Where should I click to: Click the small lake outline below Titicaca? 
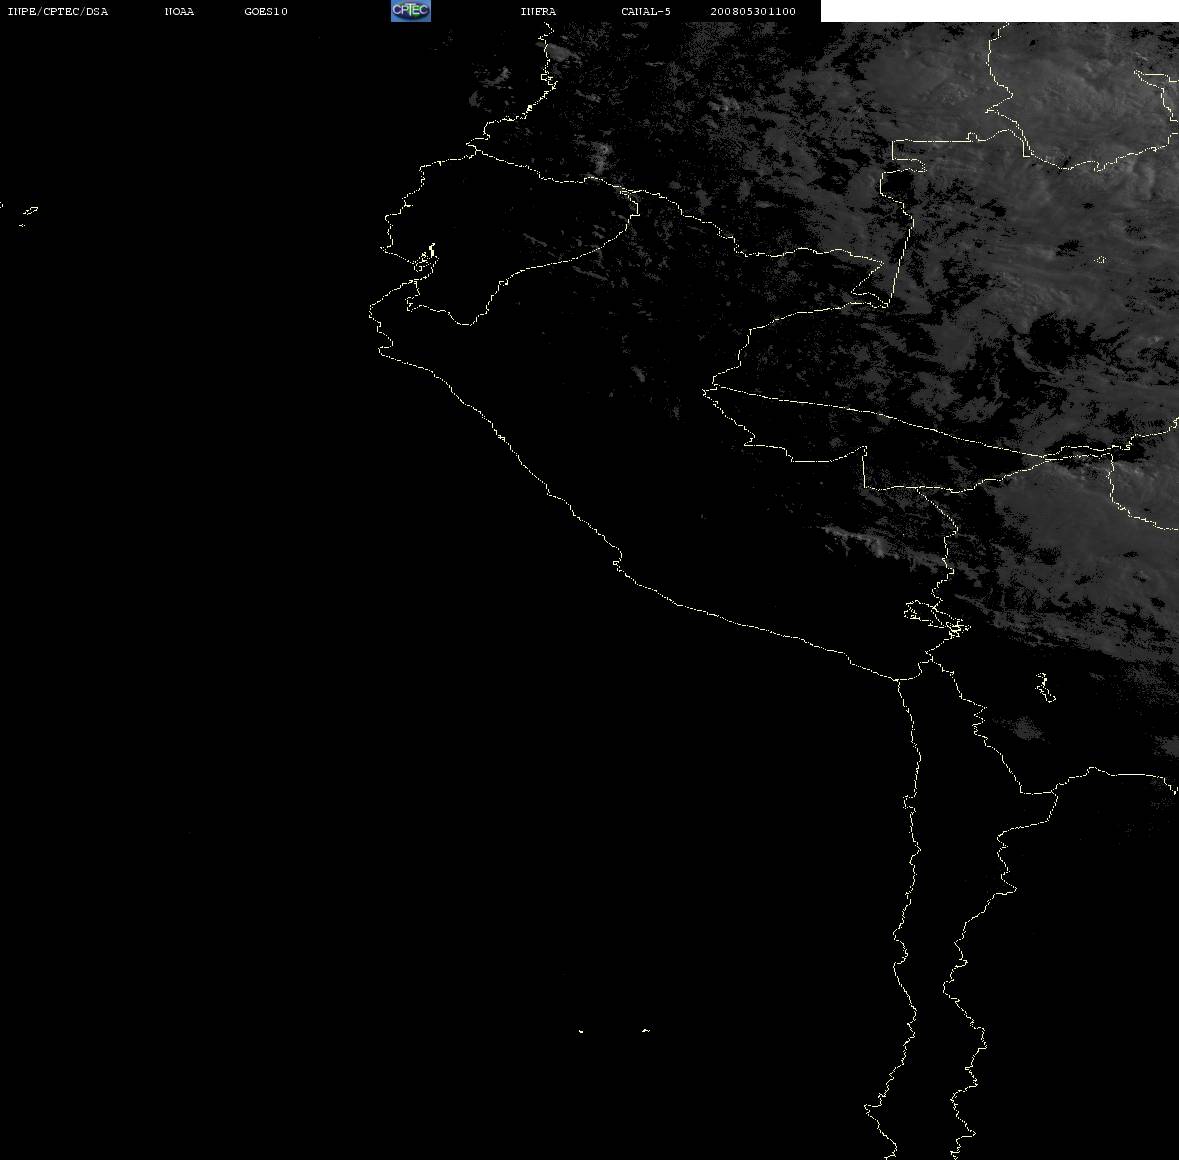[x=1044, y=687]
